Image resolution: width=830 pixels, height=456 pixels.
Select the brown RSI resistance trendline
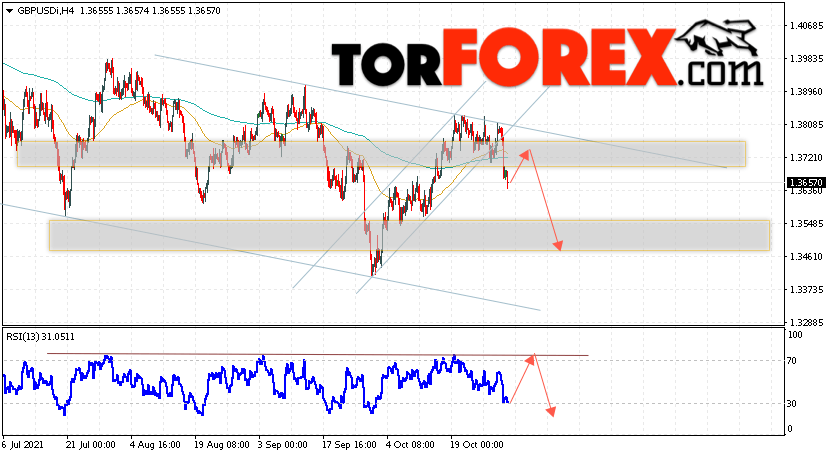[x=318, y=354]
